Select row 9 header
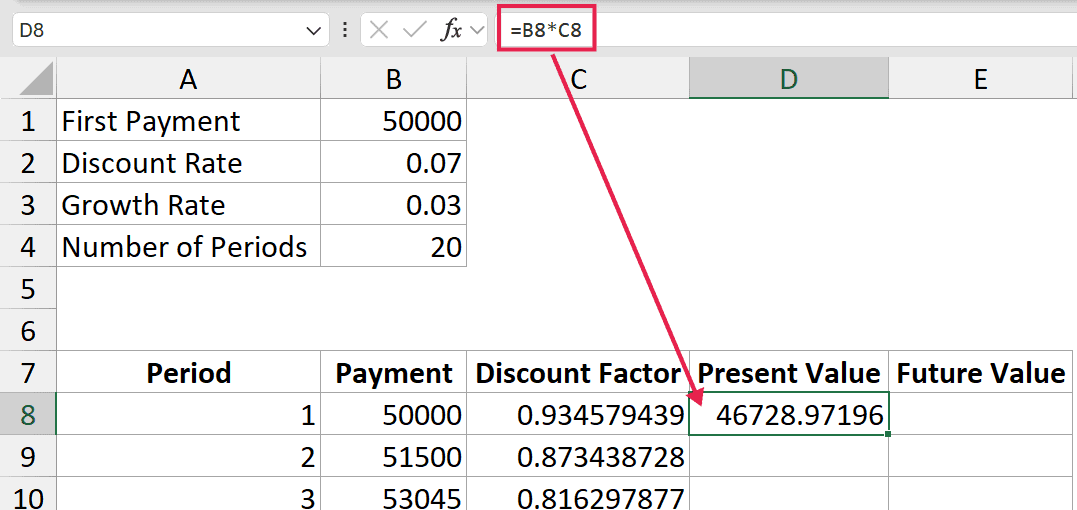Image resolution: width=1077 pixels, height=510 pixels. pos(27,456)
